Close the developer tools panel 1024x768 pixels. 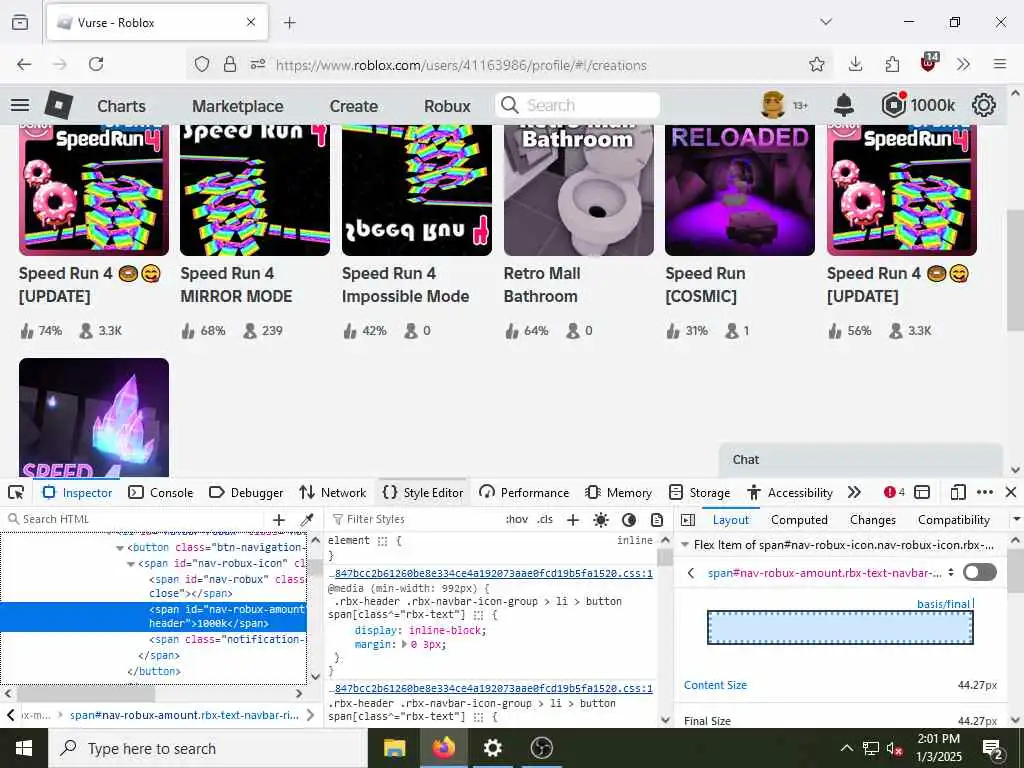1011,492
